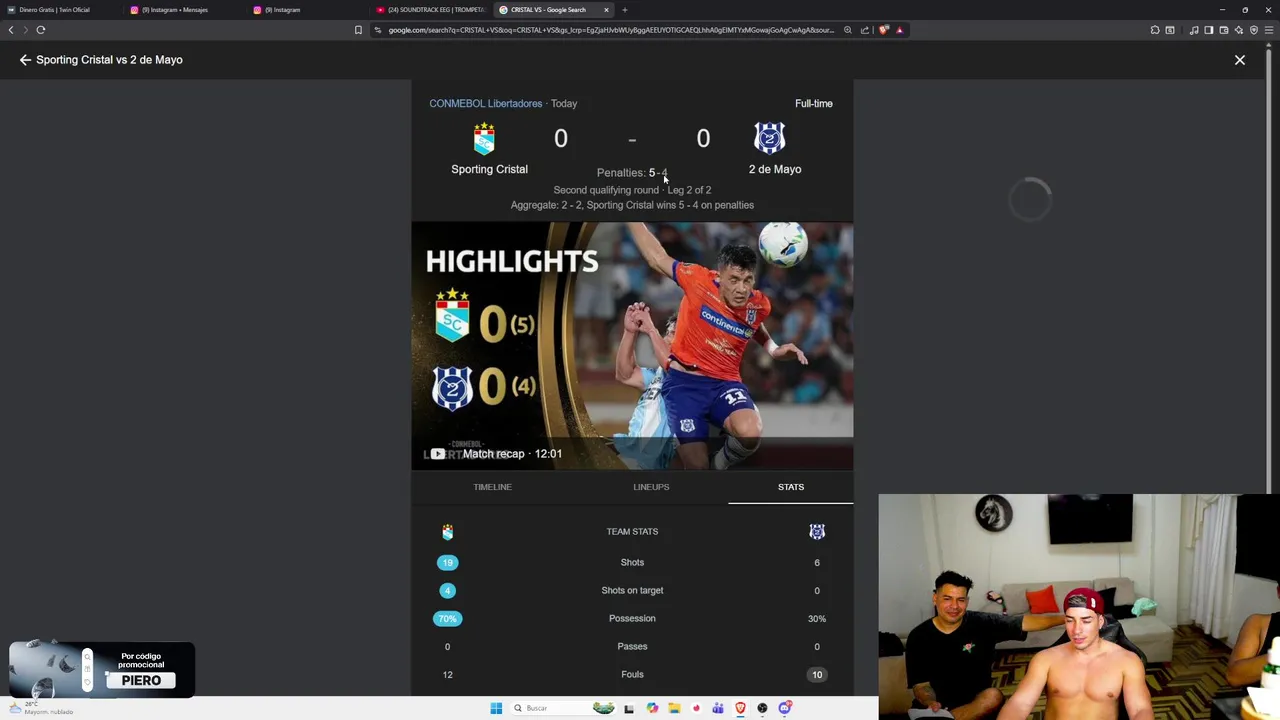The image size is (1280, 720).
Task: Bookmark this page icon
Action: point(358,30)
